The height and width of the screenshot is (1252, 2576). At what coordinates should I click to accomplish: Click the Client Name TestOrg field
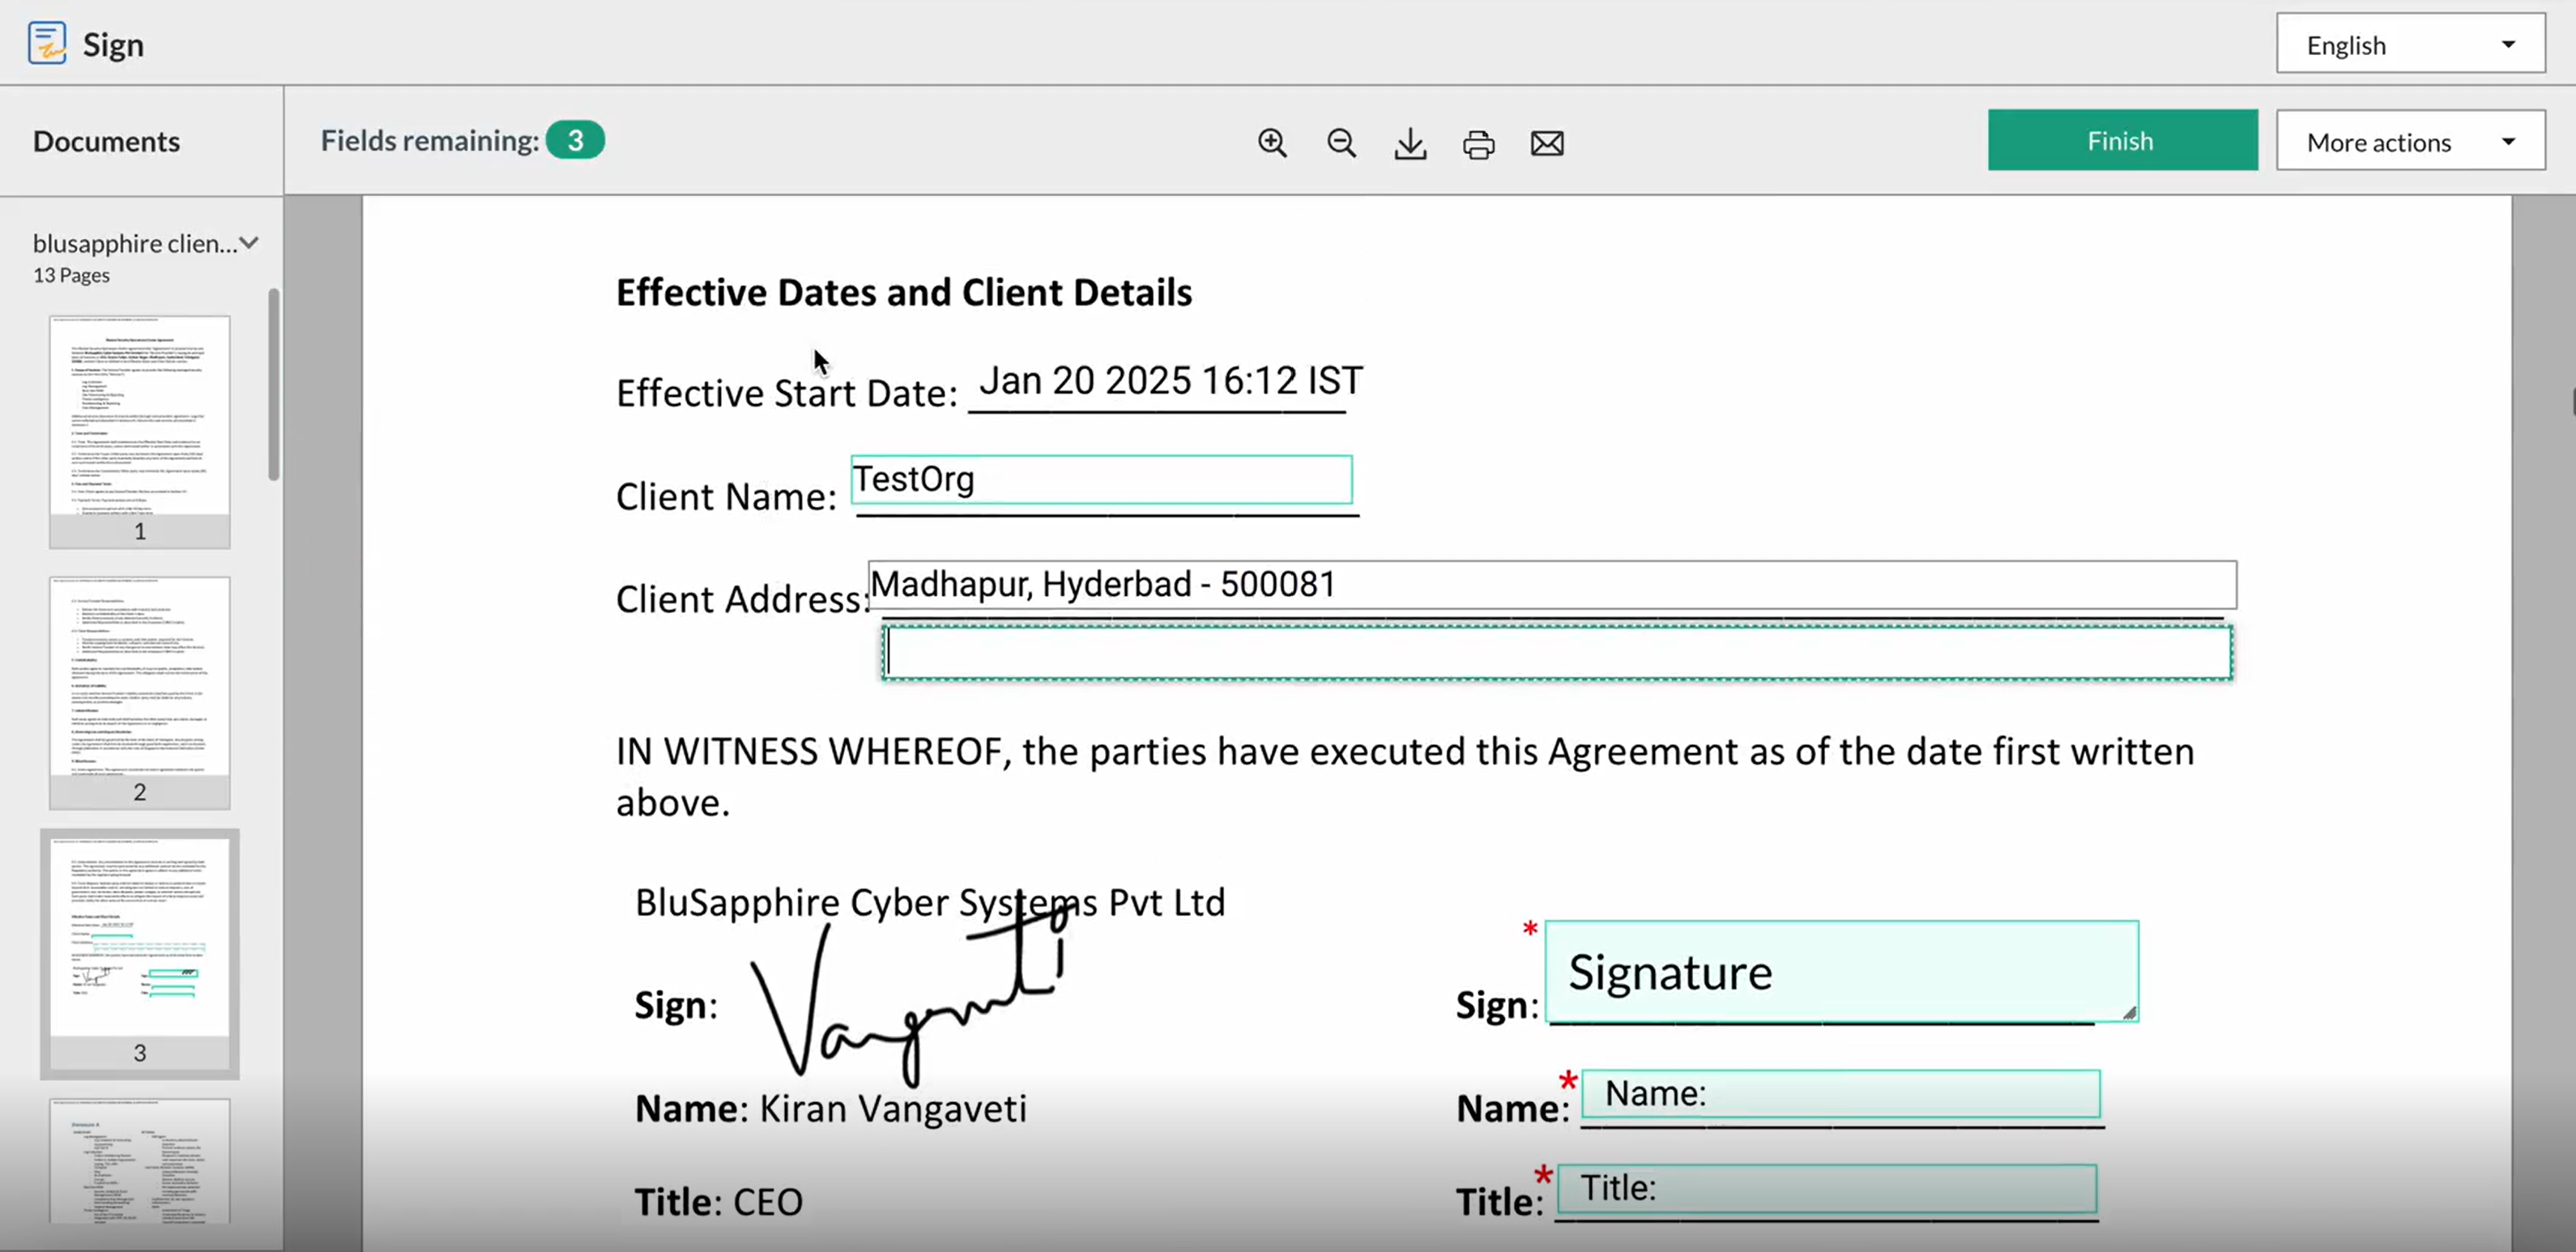(1100, 480)
